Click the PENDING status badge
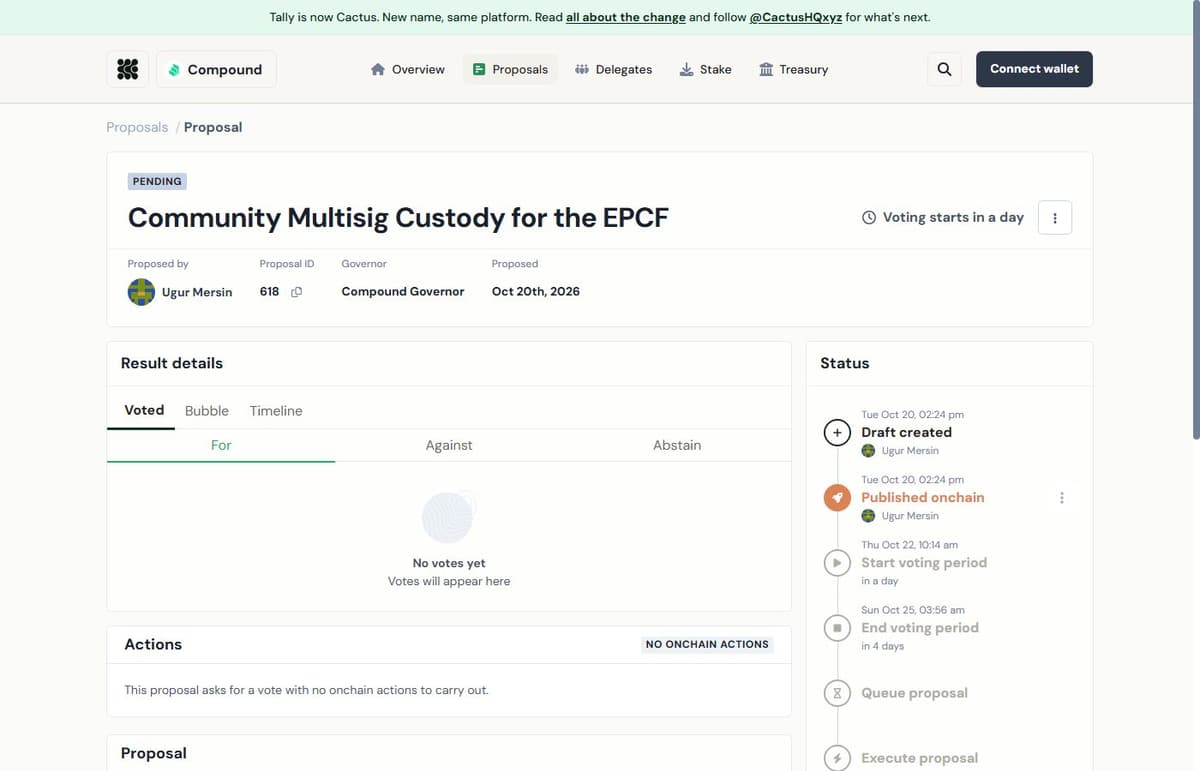The width and height of the screenshot is (1200, 771). 157,181
